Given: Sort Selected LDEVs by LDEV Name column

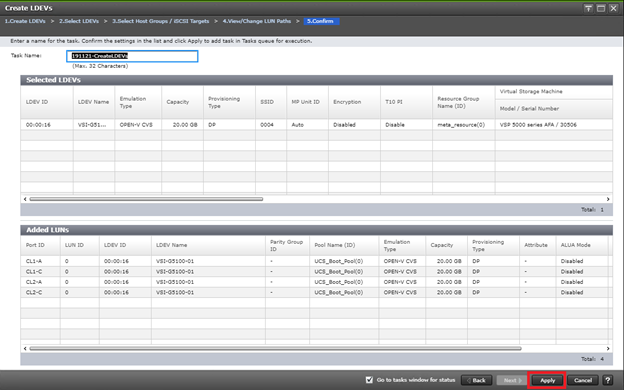Looking at the screenshot, I should pyautogui.click(x=94, y=102).
